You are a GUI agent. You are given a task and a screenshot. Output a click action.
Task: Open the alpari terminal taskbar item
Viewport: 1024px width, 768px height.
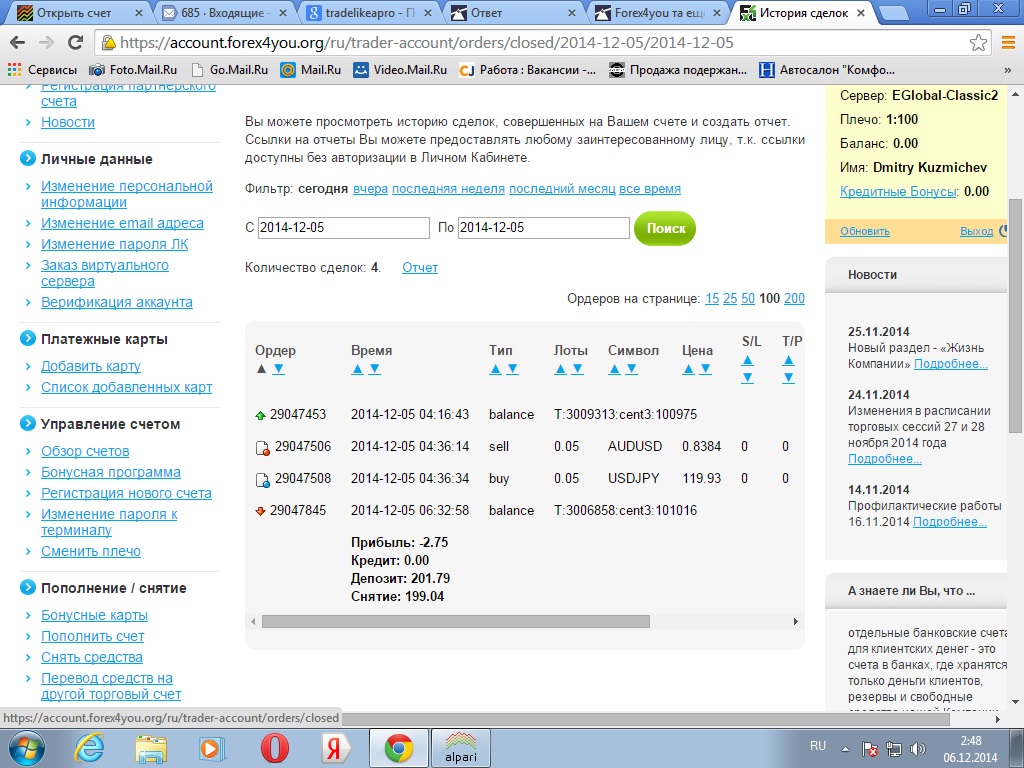460,748
